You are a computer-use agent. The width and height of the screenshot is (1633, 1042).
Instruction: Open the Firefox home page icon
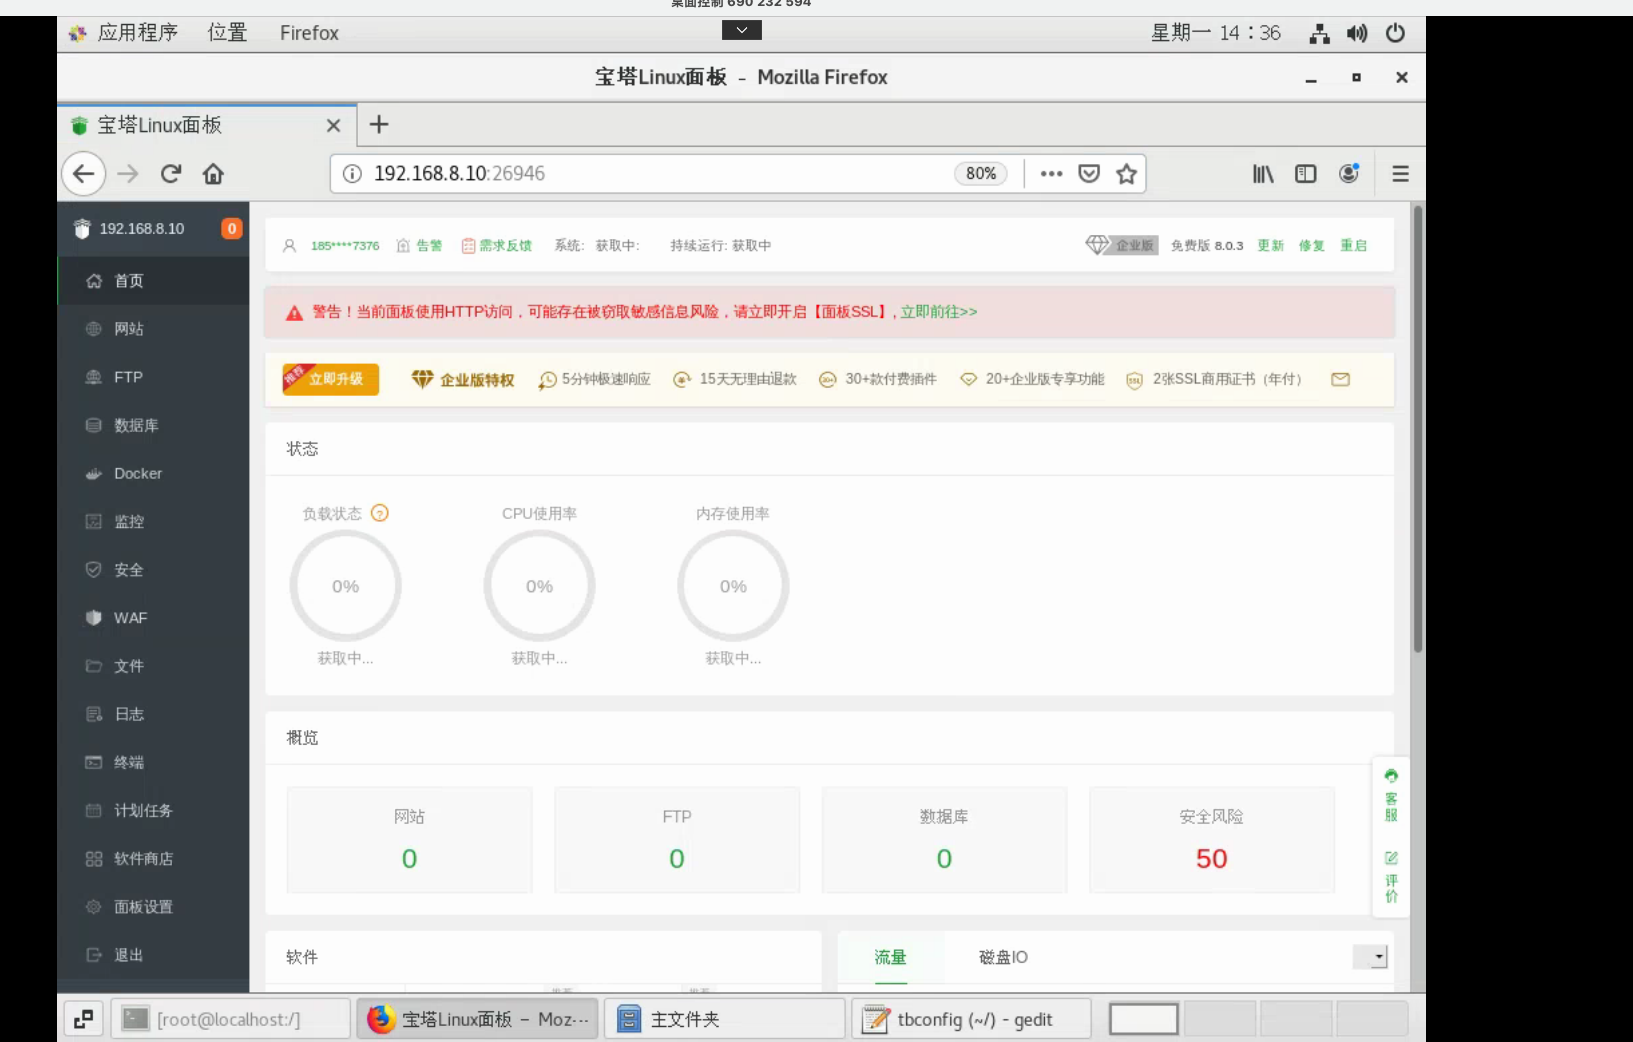click(x=213, y=174)
